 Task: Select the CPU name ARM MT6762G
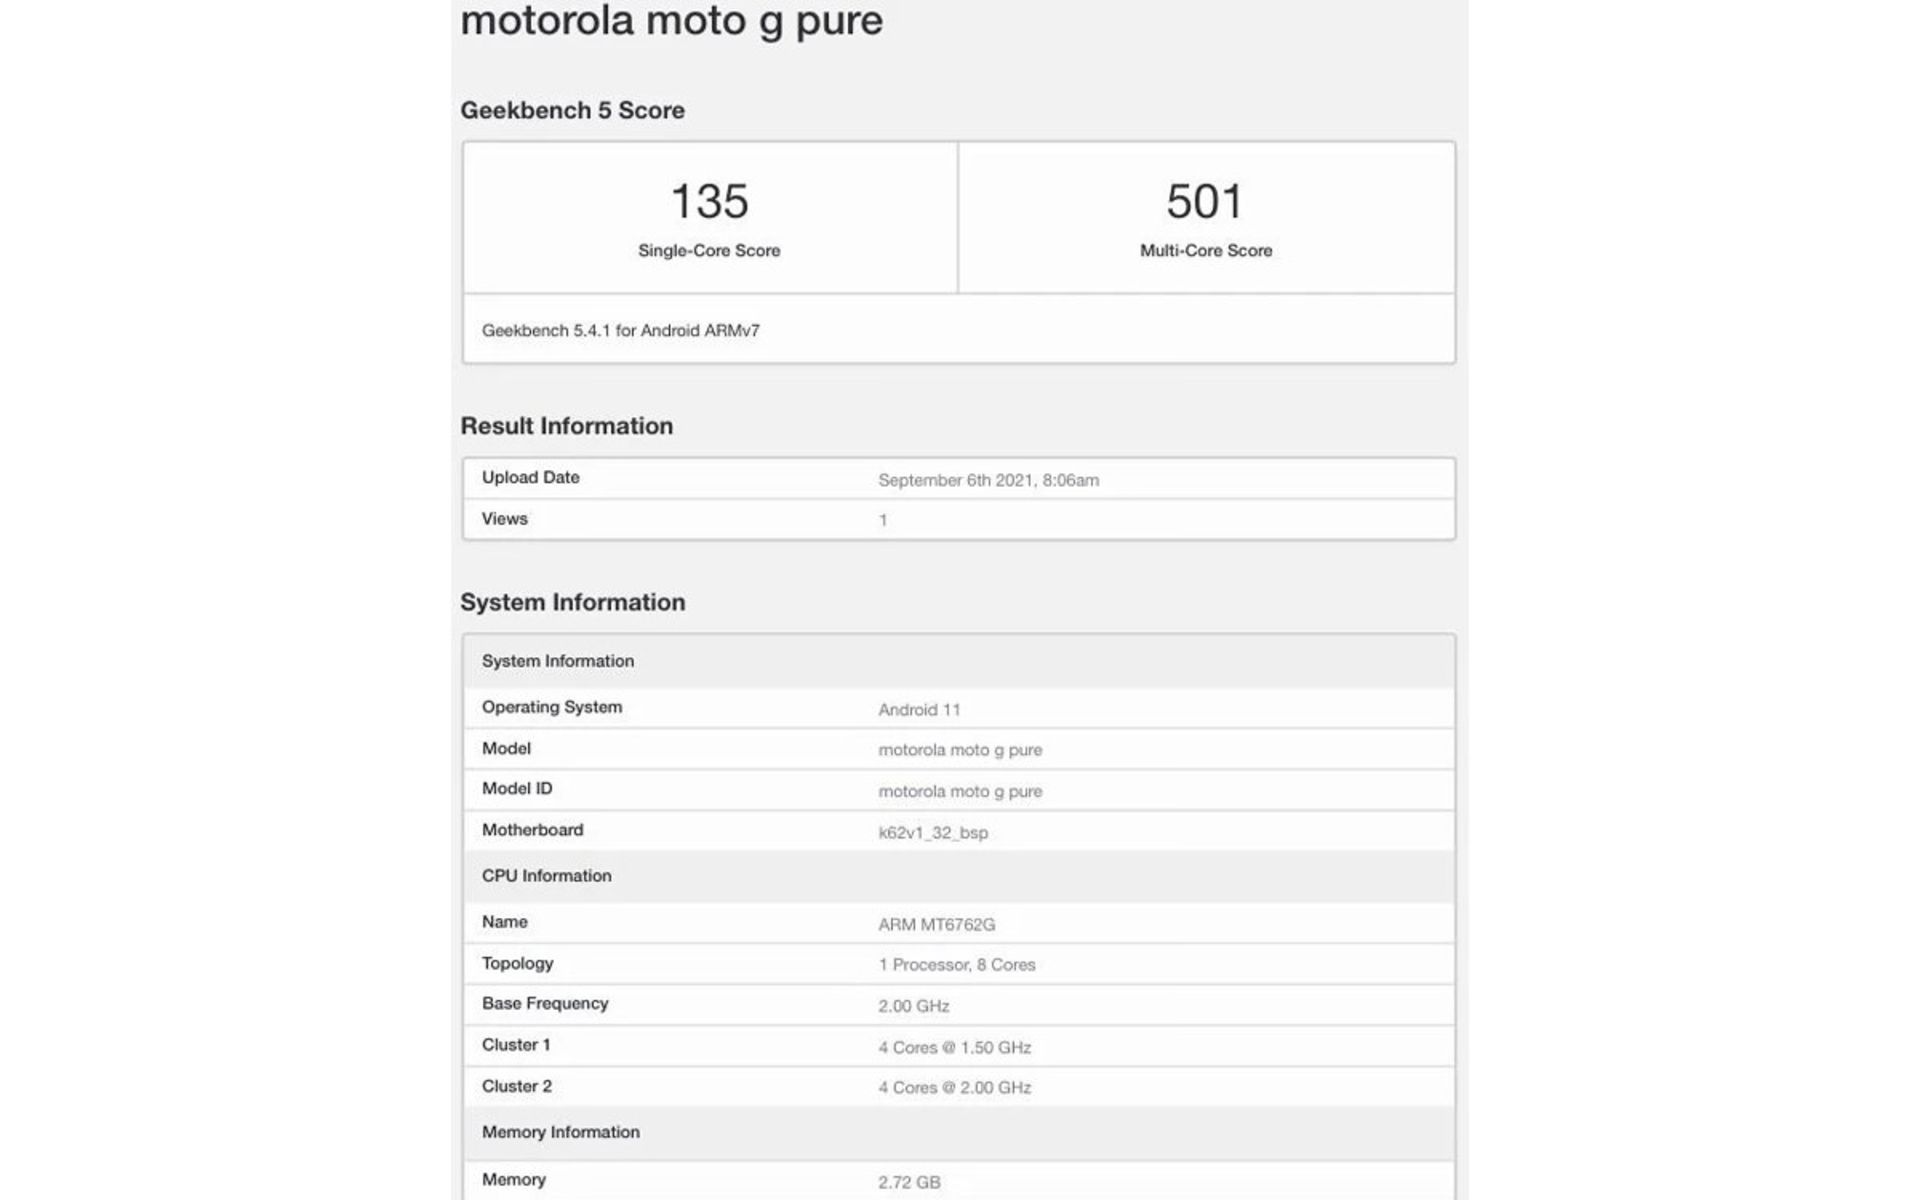coord(937,925)
